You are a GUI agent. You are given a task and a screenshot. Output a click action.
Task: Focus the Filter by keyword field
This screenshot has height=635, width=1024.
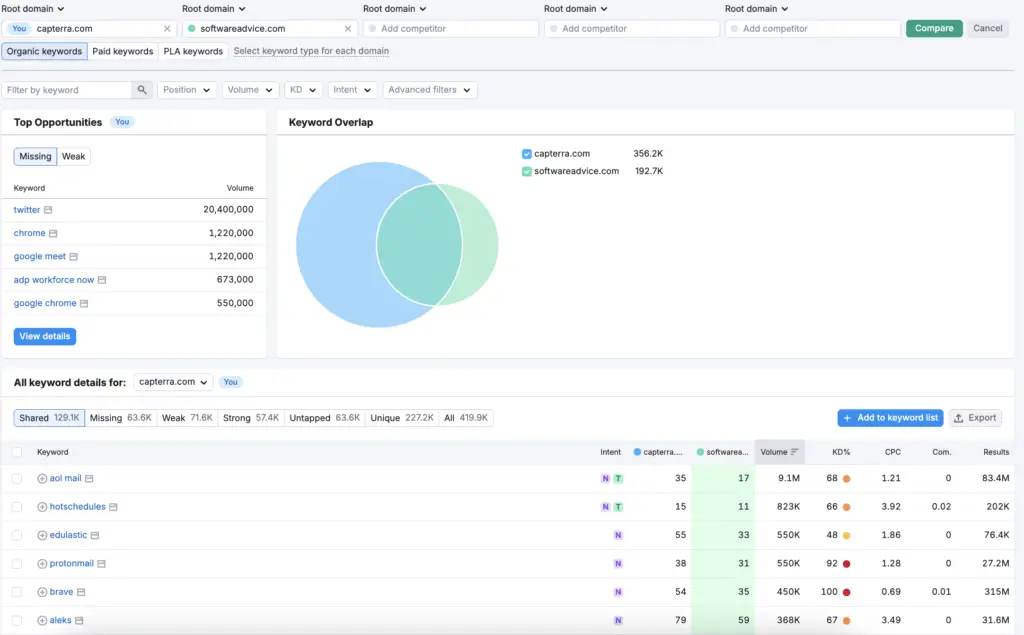click(x=67, y=90)
